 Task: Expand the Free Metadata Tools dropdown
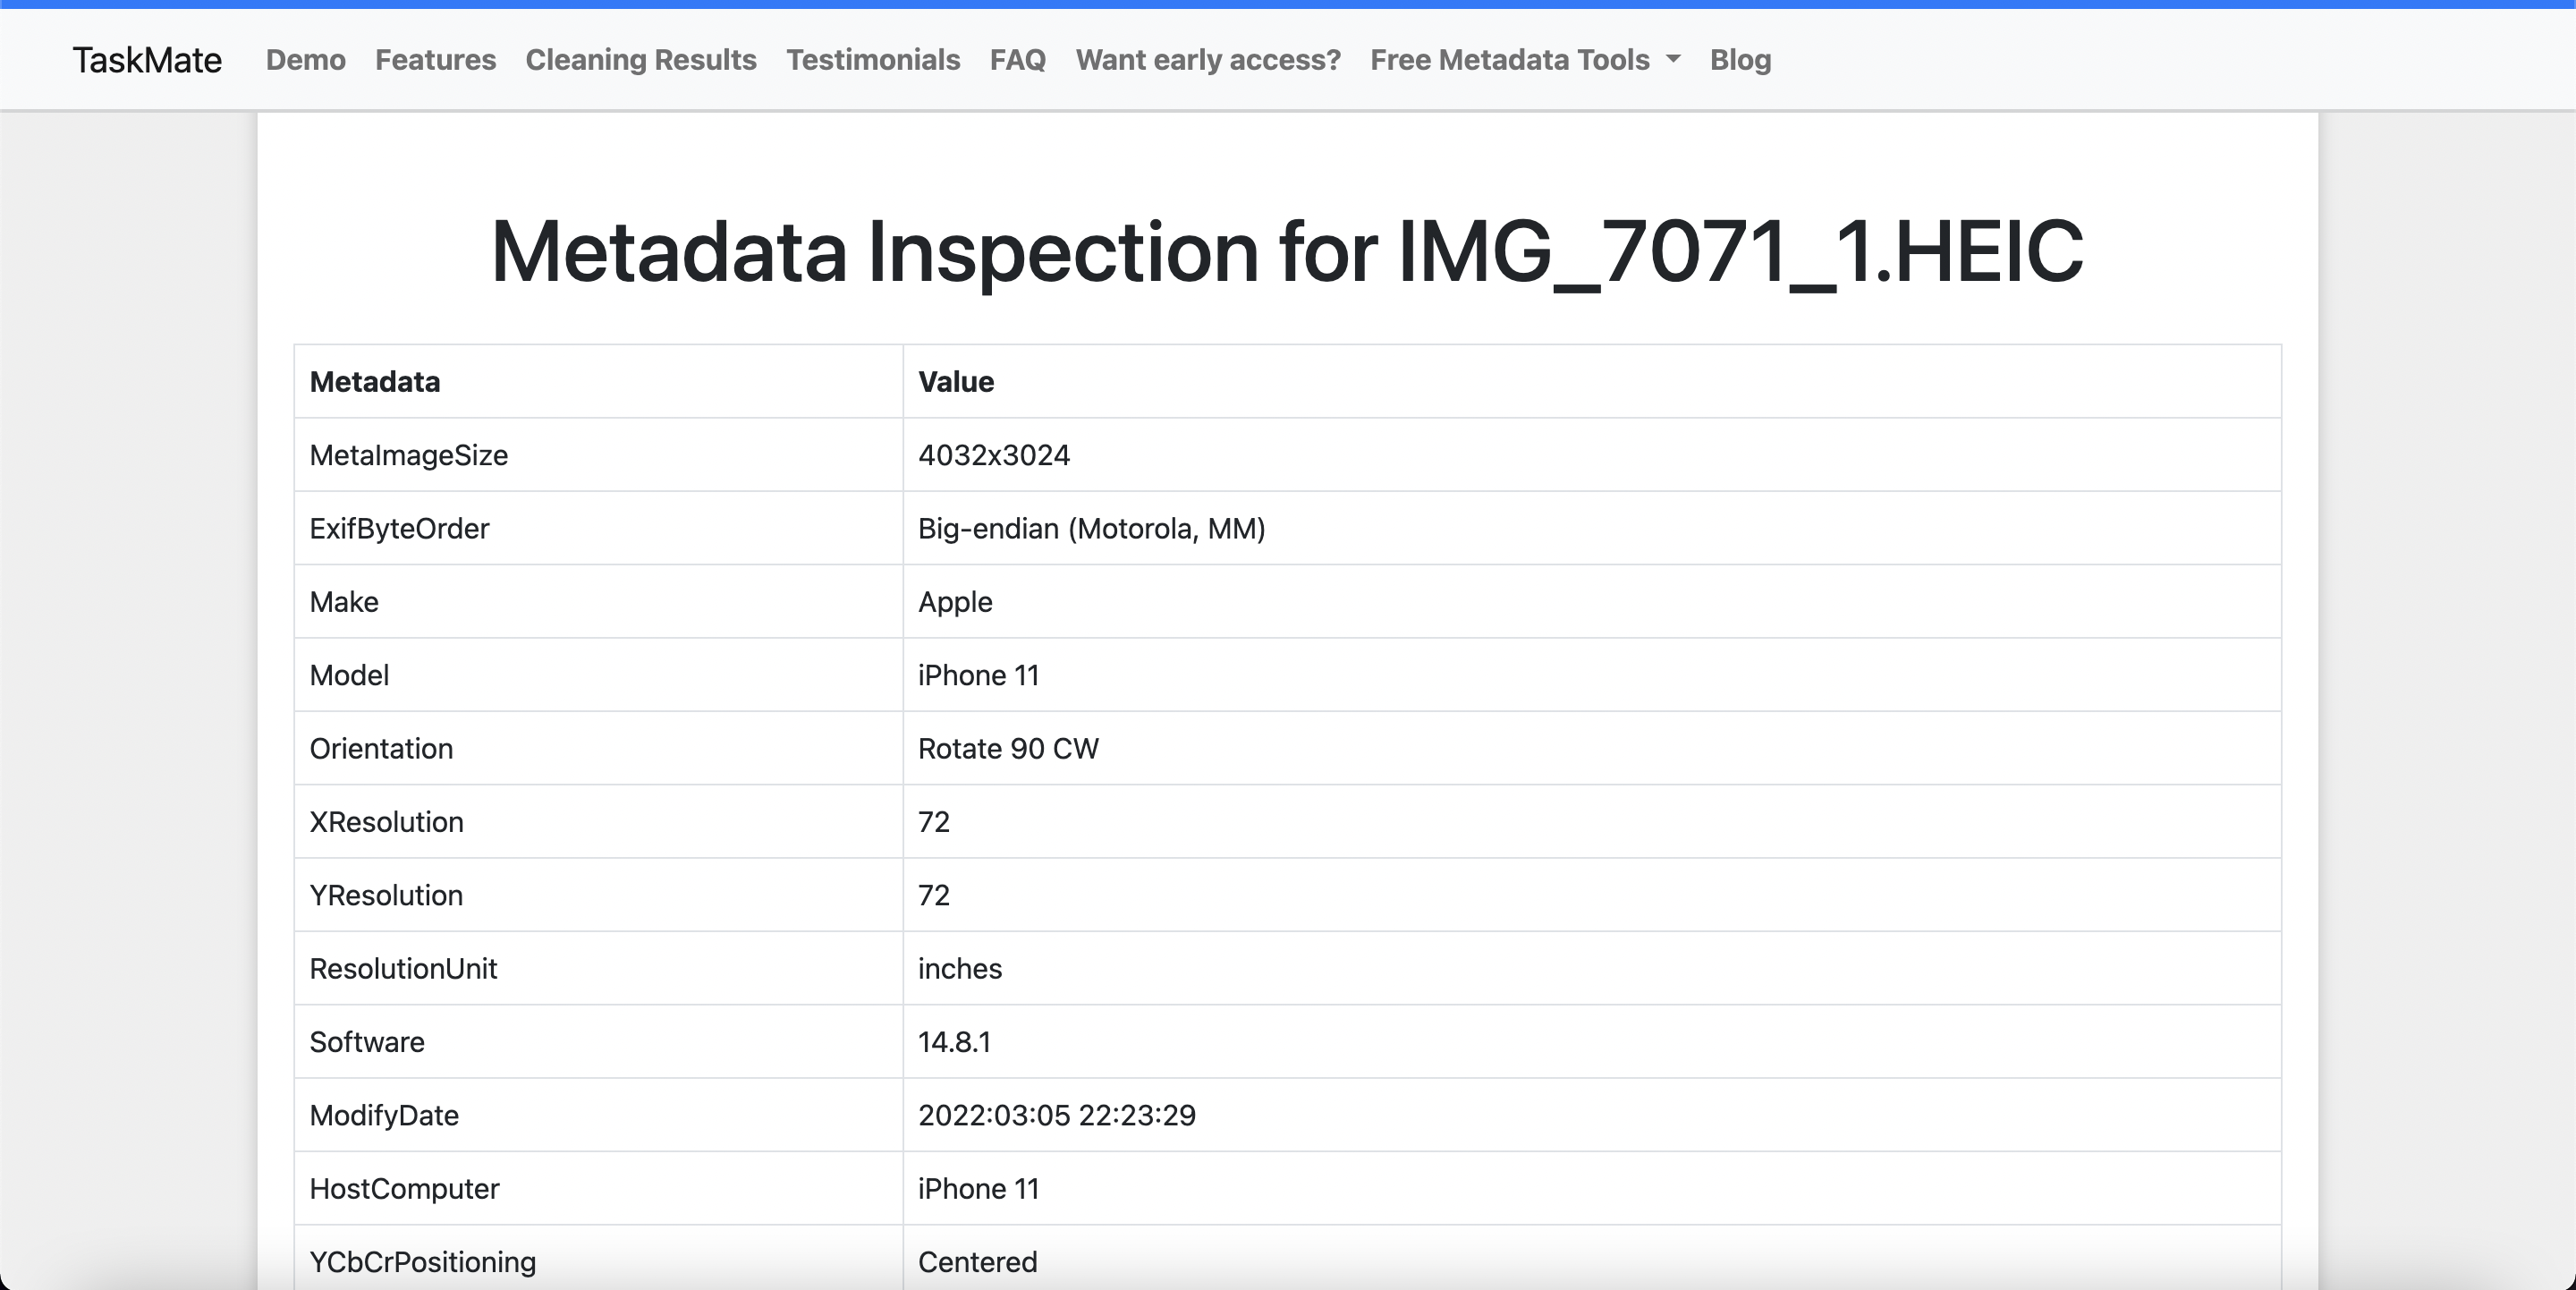click(1525, 60)
